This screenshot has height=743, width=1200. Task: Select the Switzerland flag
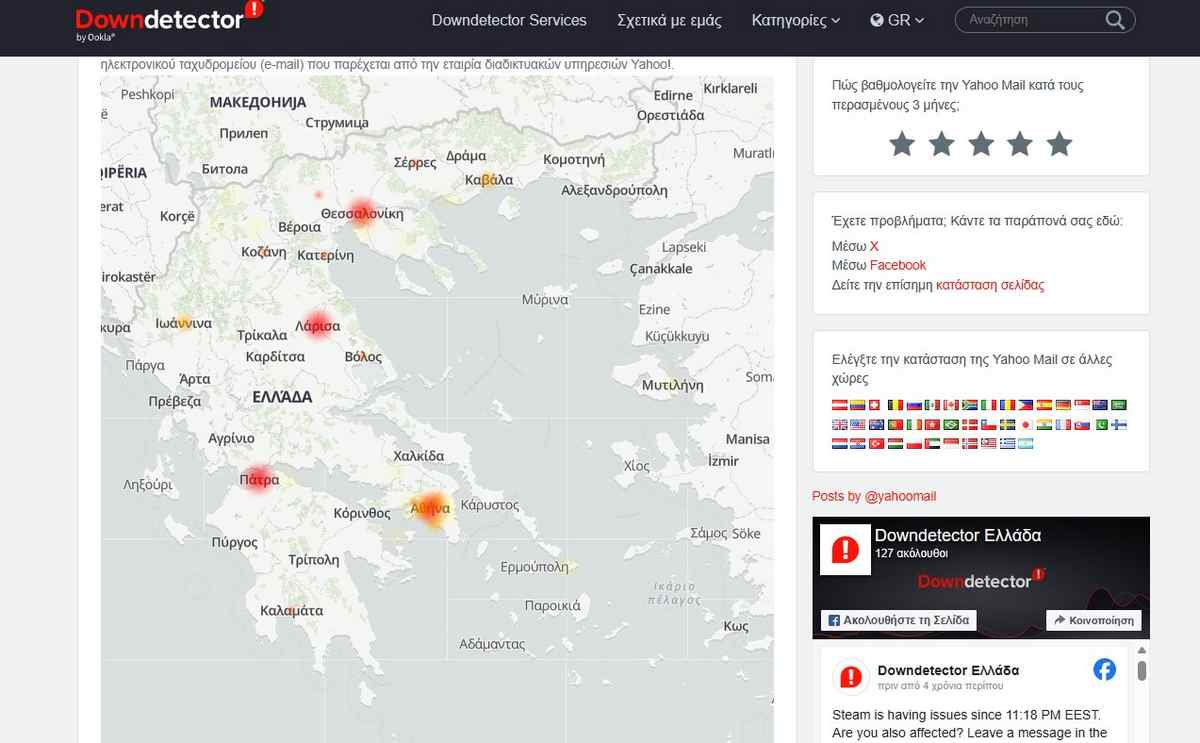875,405
